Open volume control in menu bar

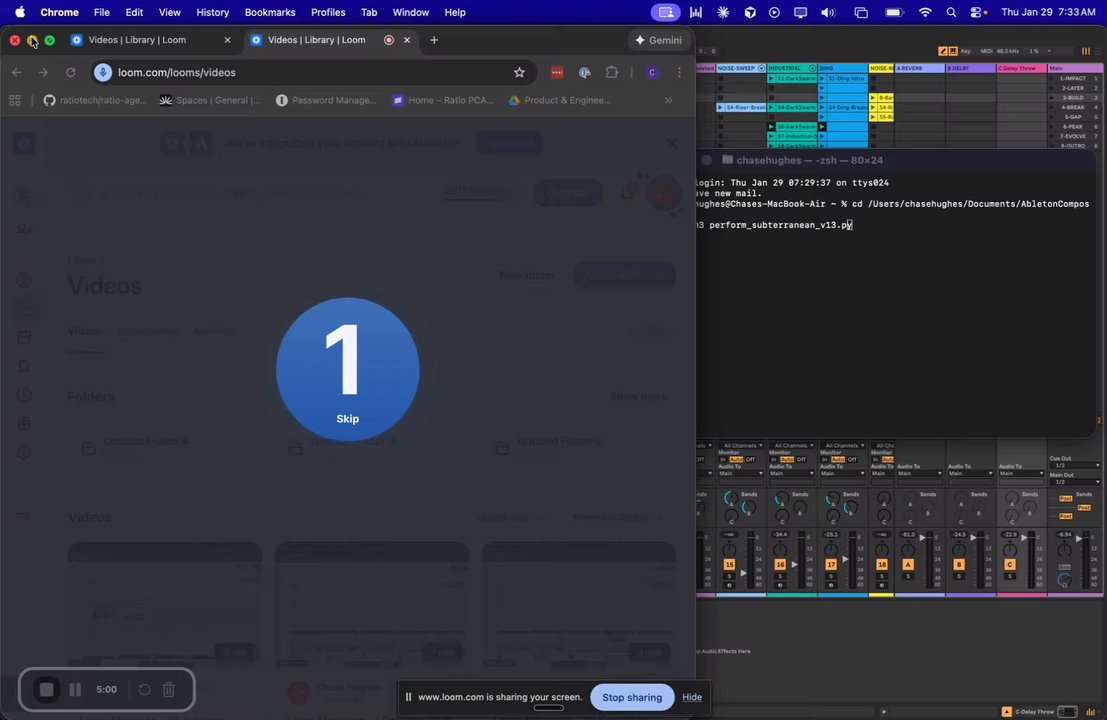tap(828, 12)
